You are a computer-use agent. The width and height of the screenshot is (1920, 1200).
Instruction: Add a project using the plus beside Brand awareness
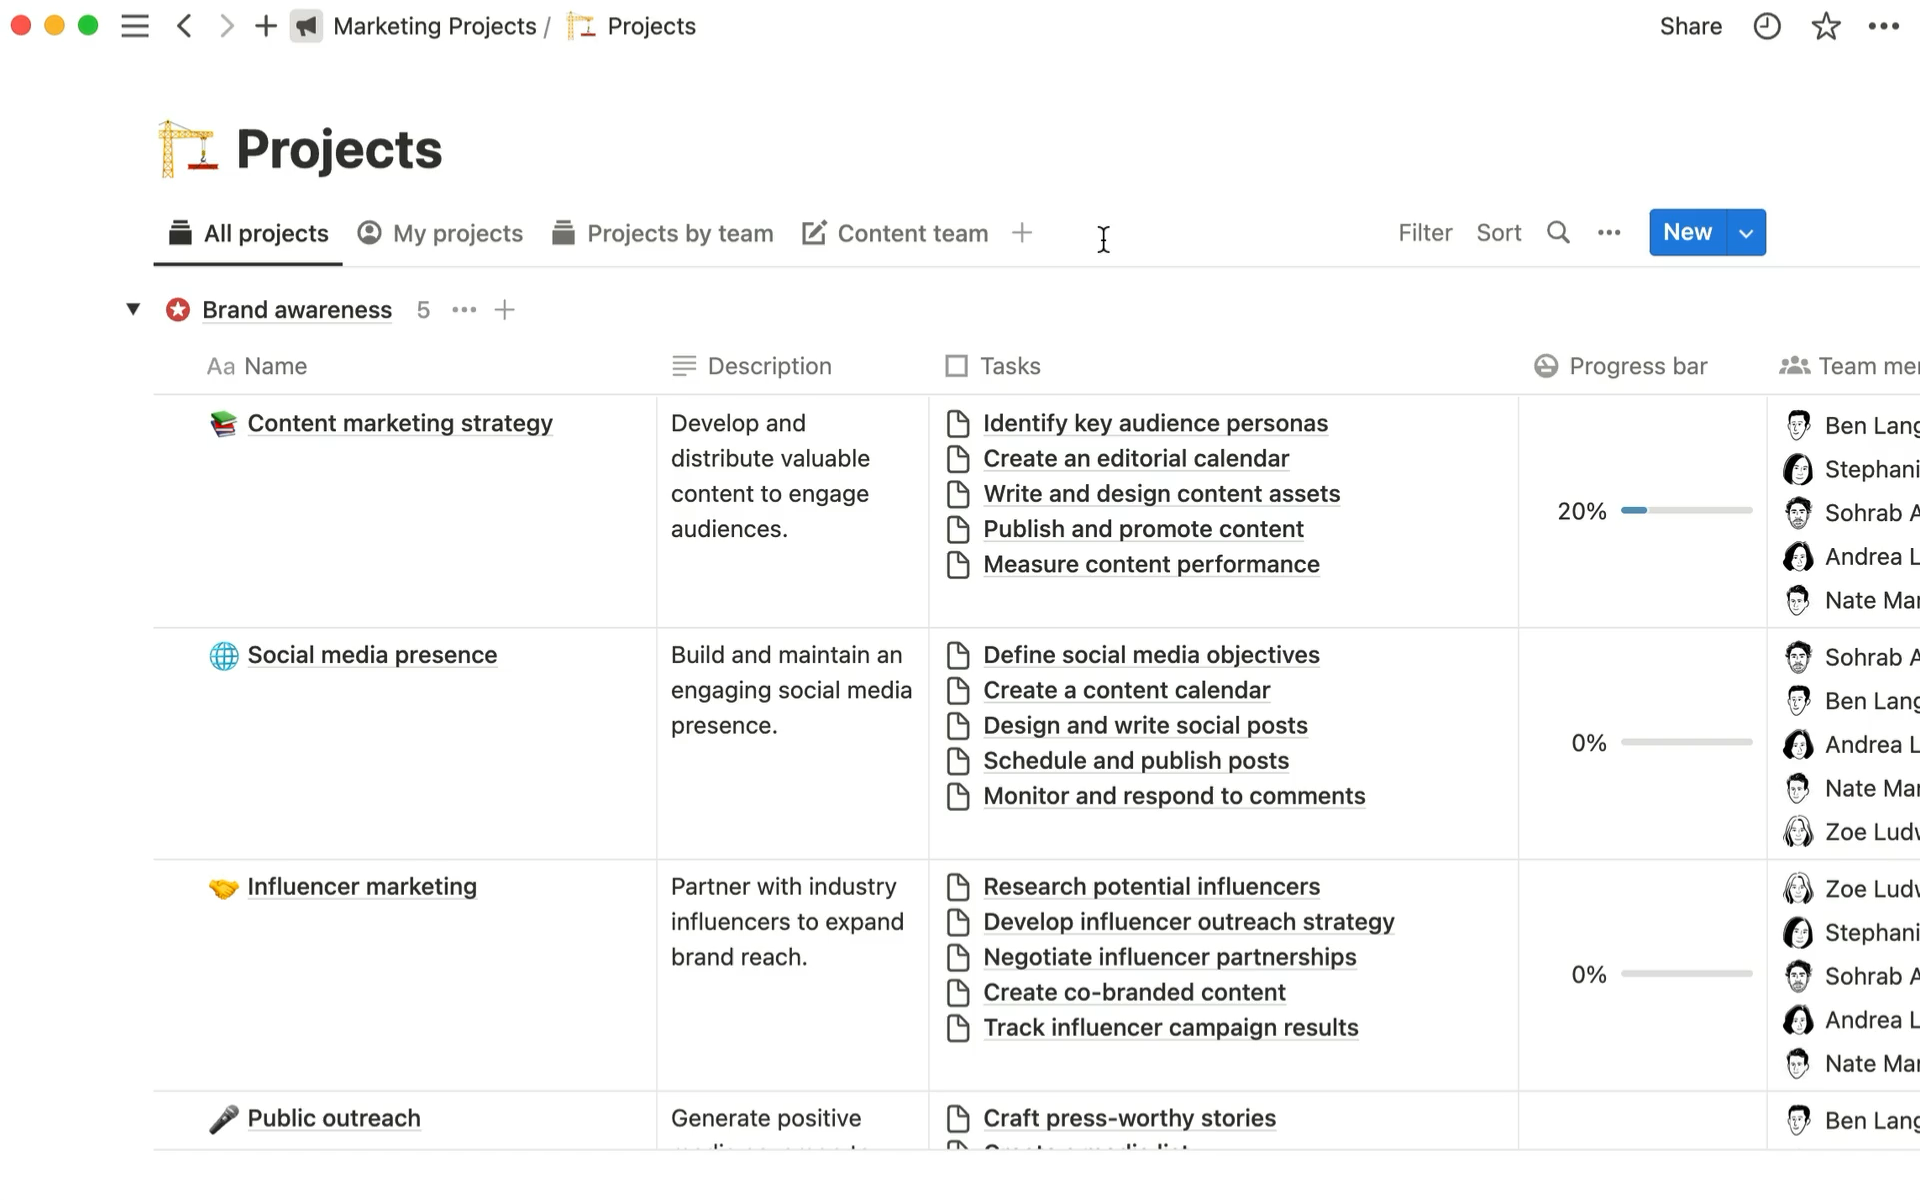pyautogui.click(x=504, y=310)
